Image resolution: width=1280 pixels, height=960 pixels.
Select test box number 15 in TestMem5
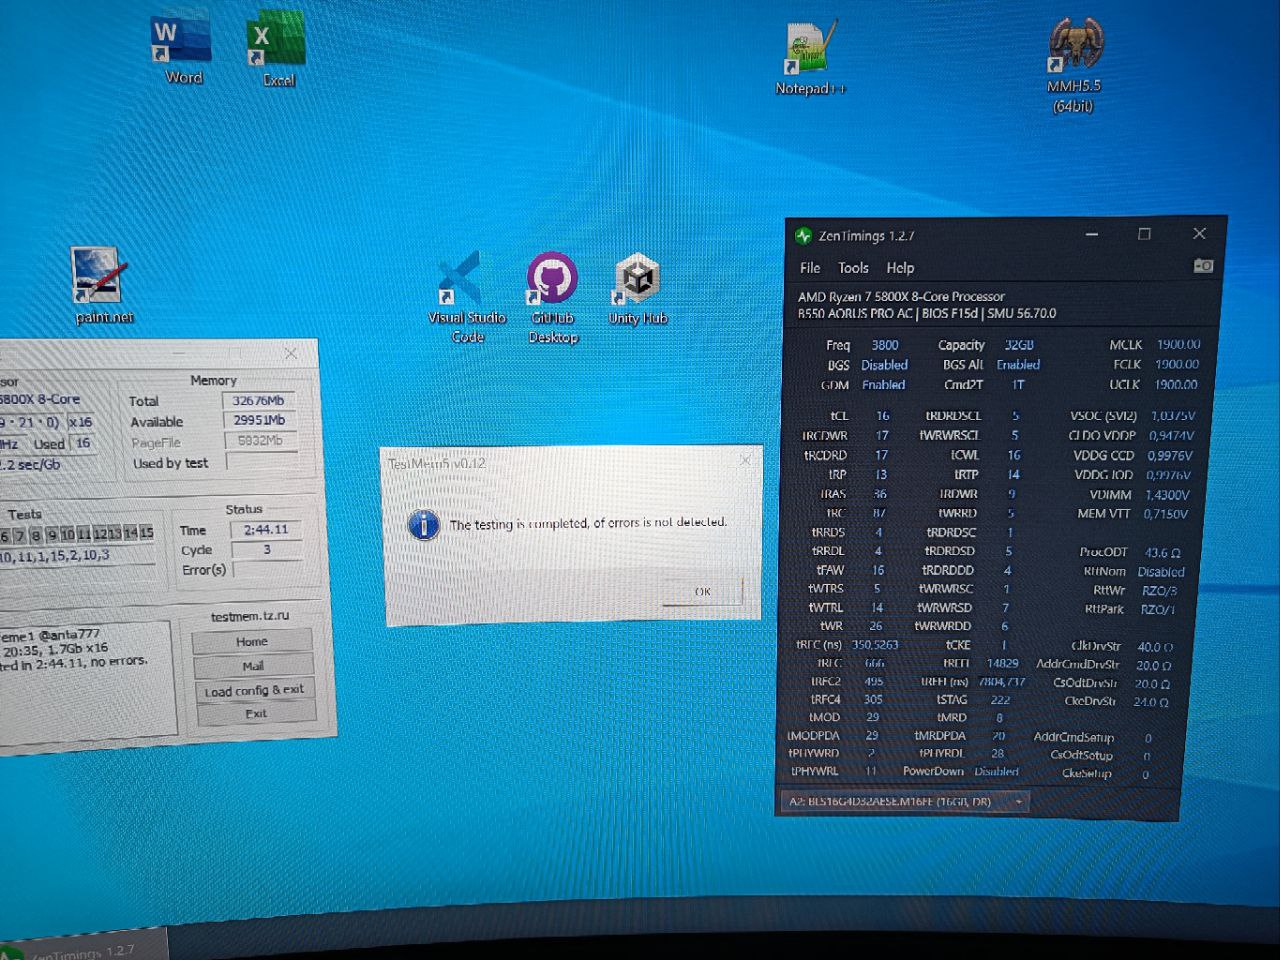[x=147, y=533]
